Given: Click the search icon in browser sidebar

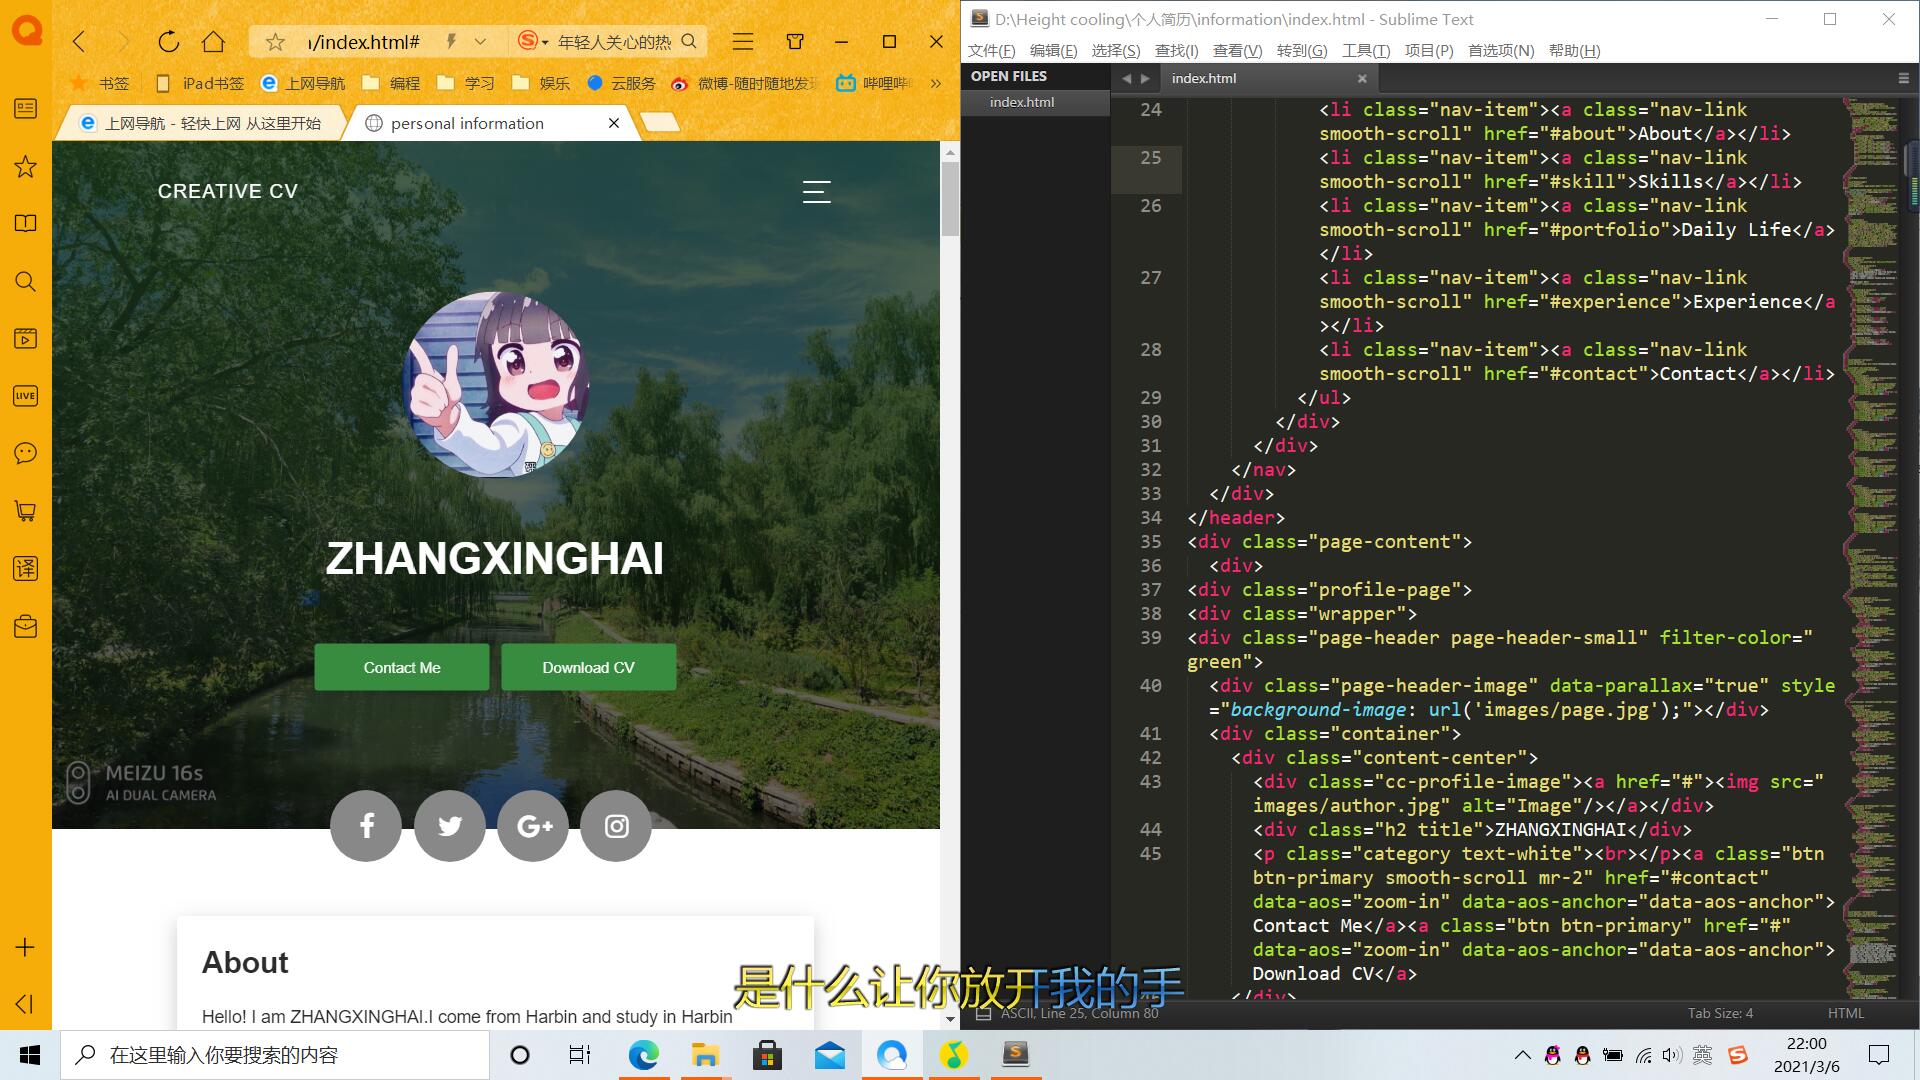Looking at the screenshot, I should (x=26, y=282).
